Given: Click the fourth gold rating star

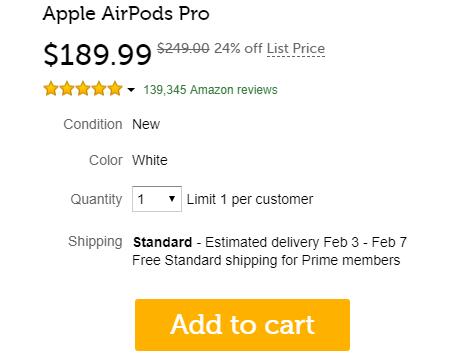Looking at the screenshot, I should (x=99, y=89).
